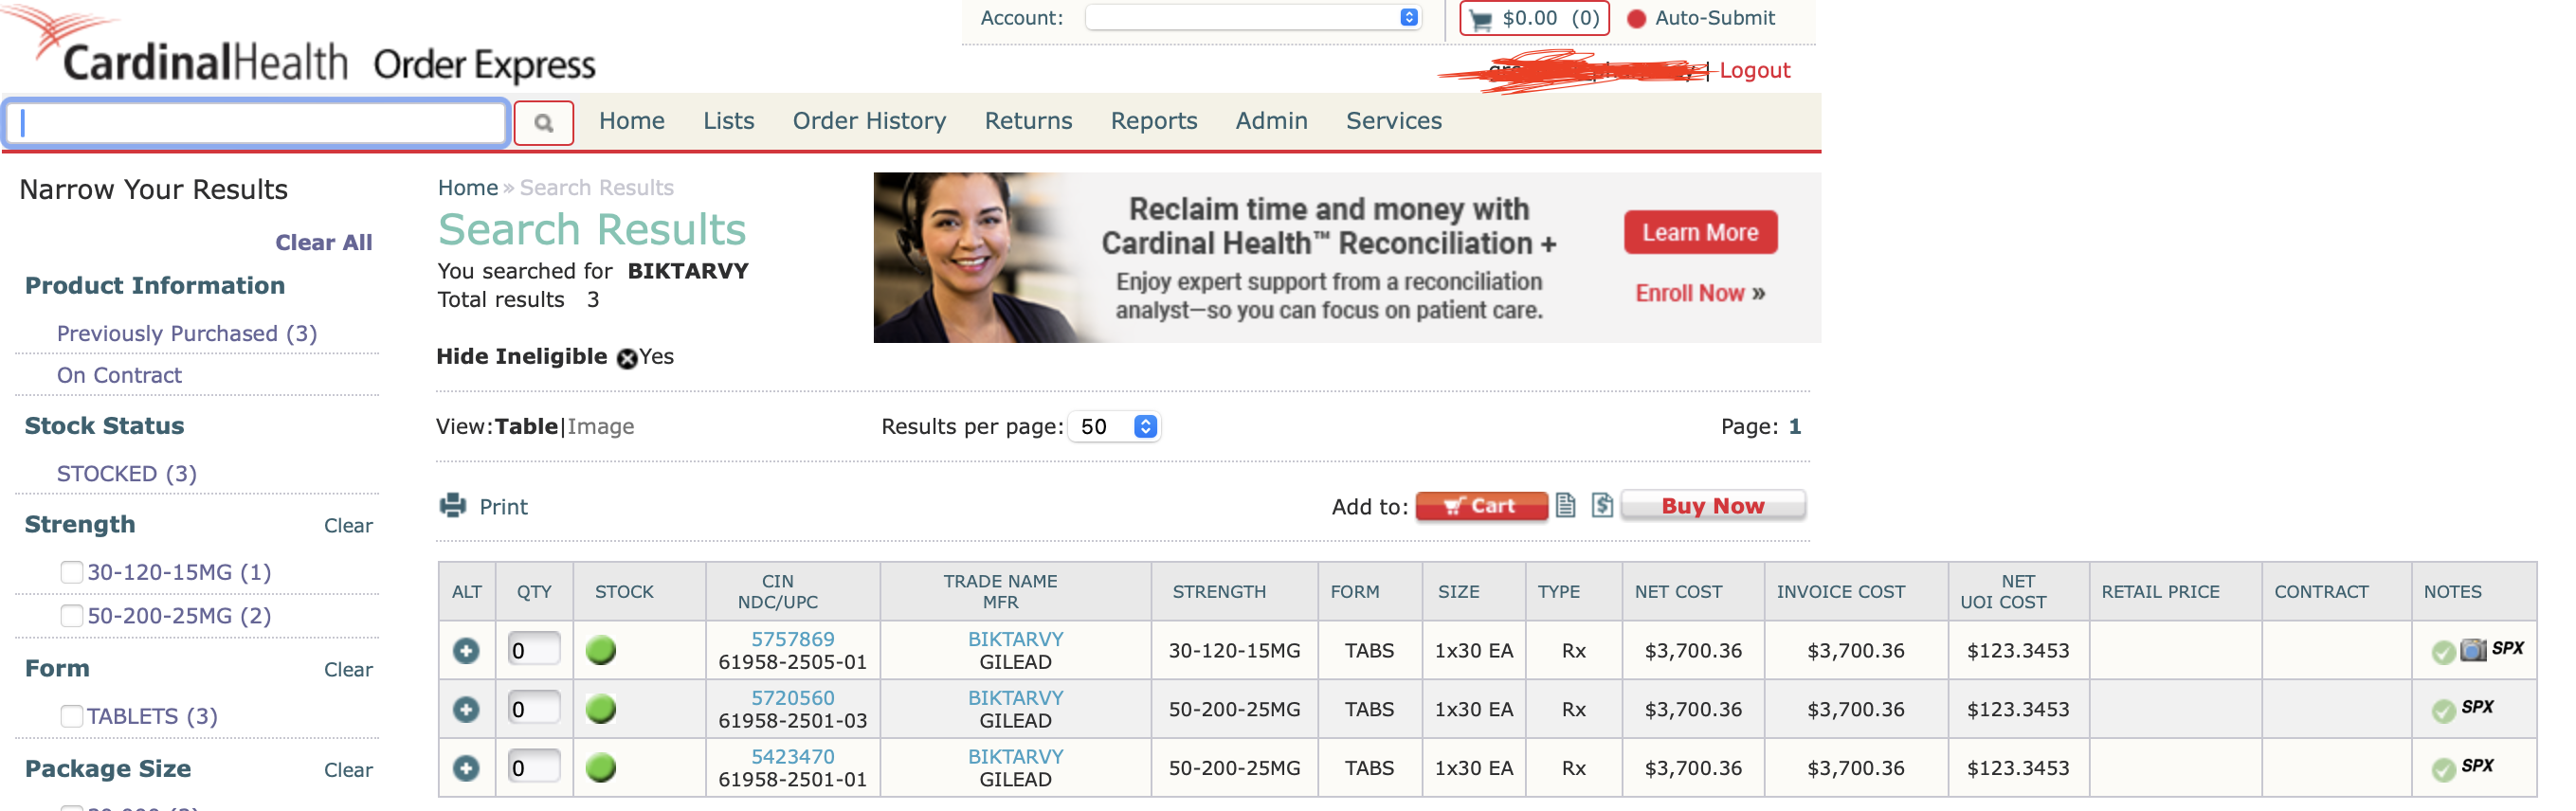Viewport: 2576px width, 811px height.
Task: Click the Buy Now button
Action: click(1713, 506)
